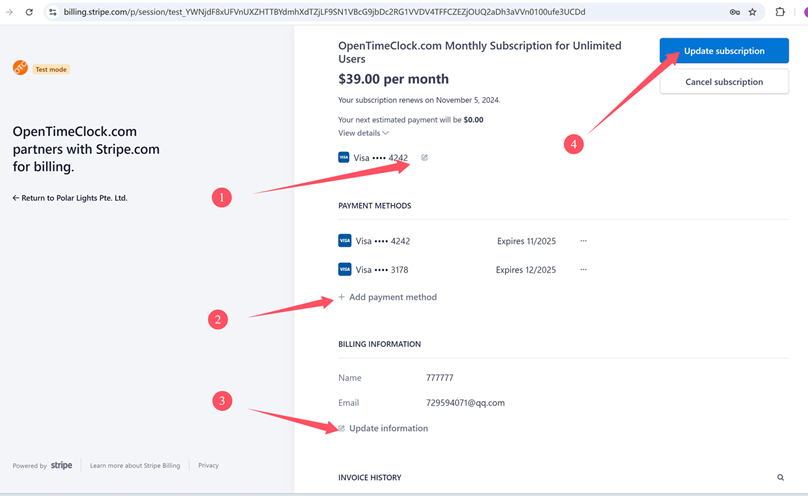The image size is (808, 496).
Task: Click the Visa card icon beside subscription card
Action: coord(344,157)
